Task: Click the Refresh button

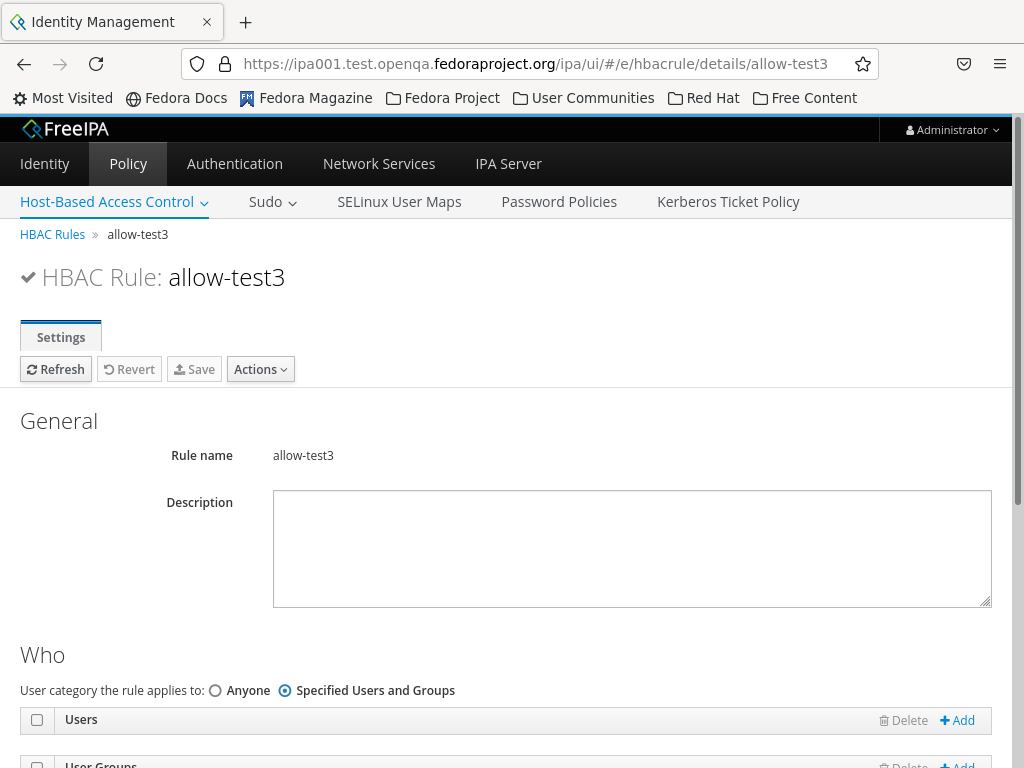Action: point(56,369)
